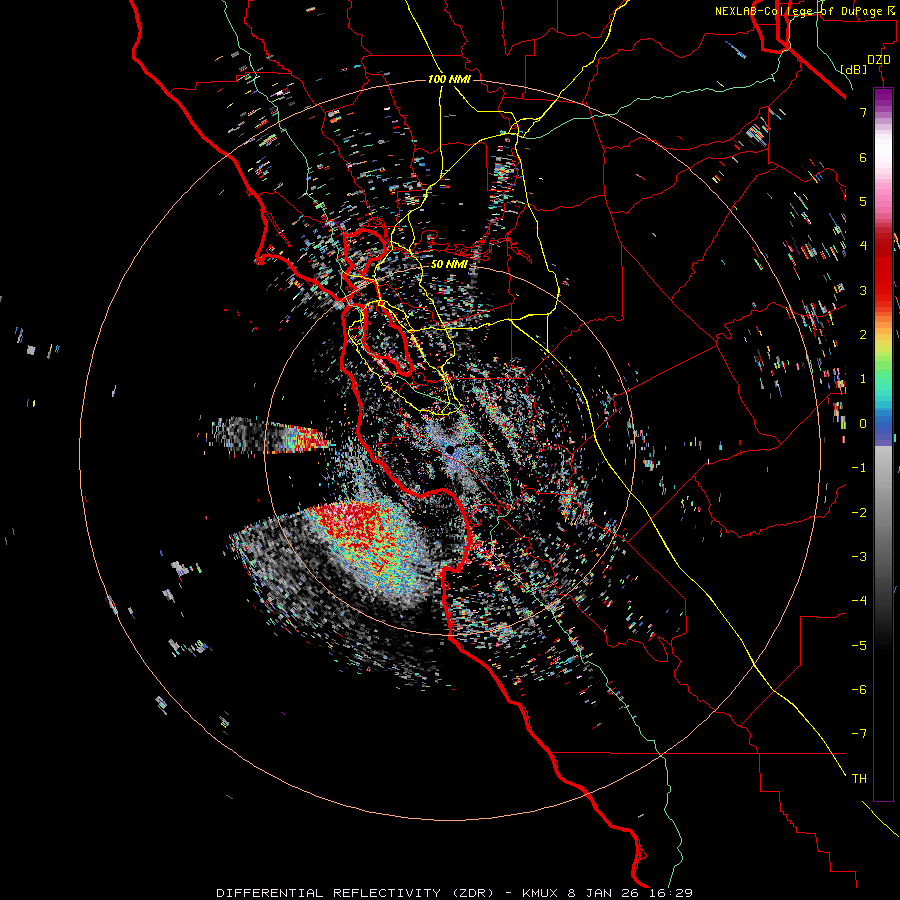Click scale value 7 on the legend
The width and height of the screenshot is (900, 900).
tap(863, 112)
